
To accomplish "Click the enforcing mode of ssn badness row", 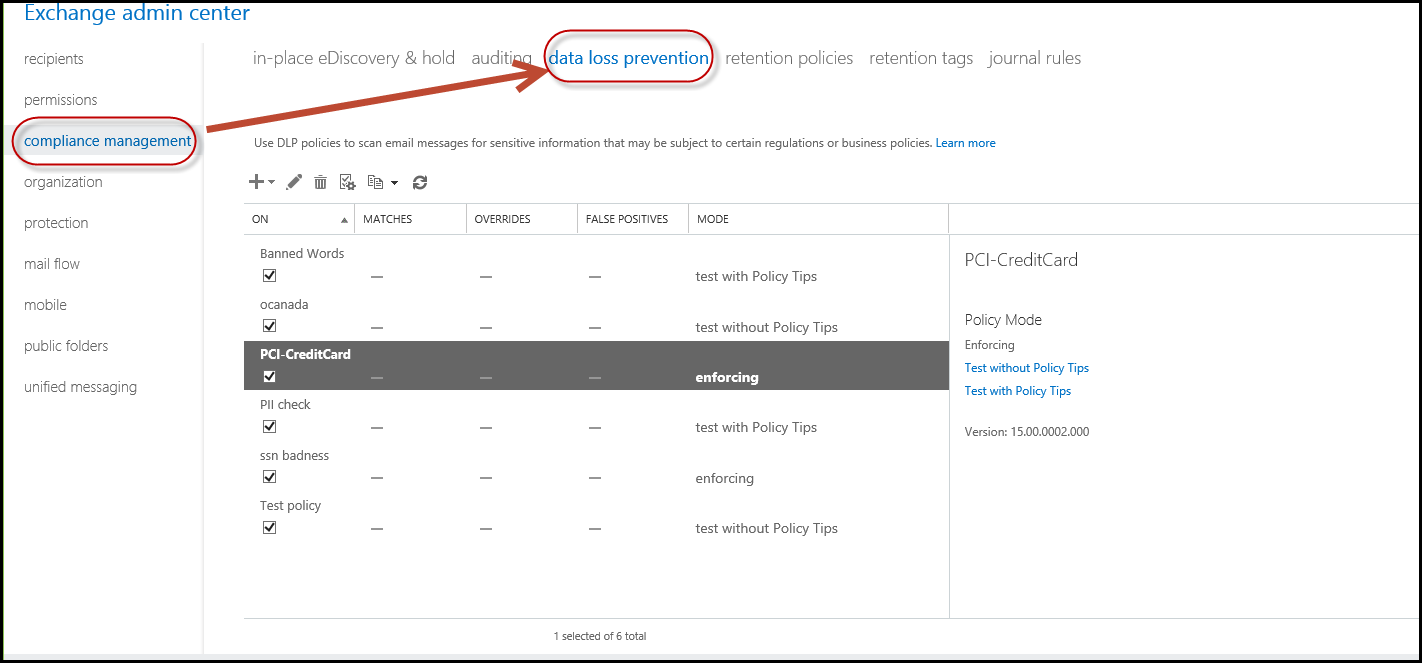I will pyautogui.click(x=725, y=478).
